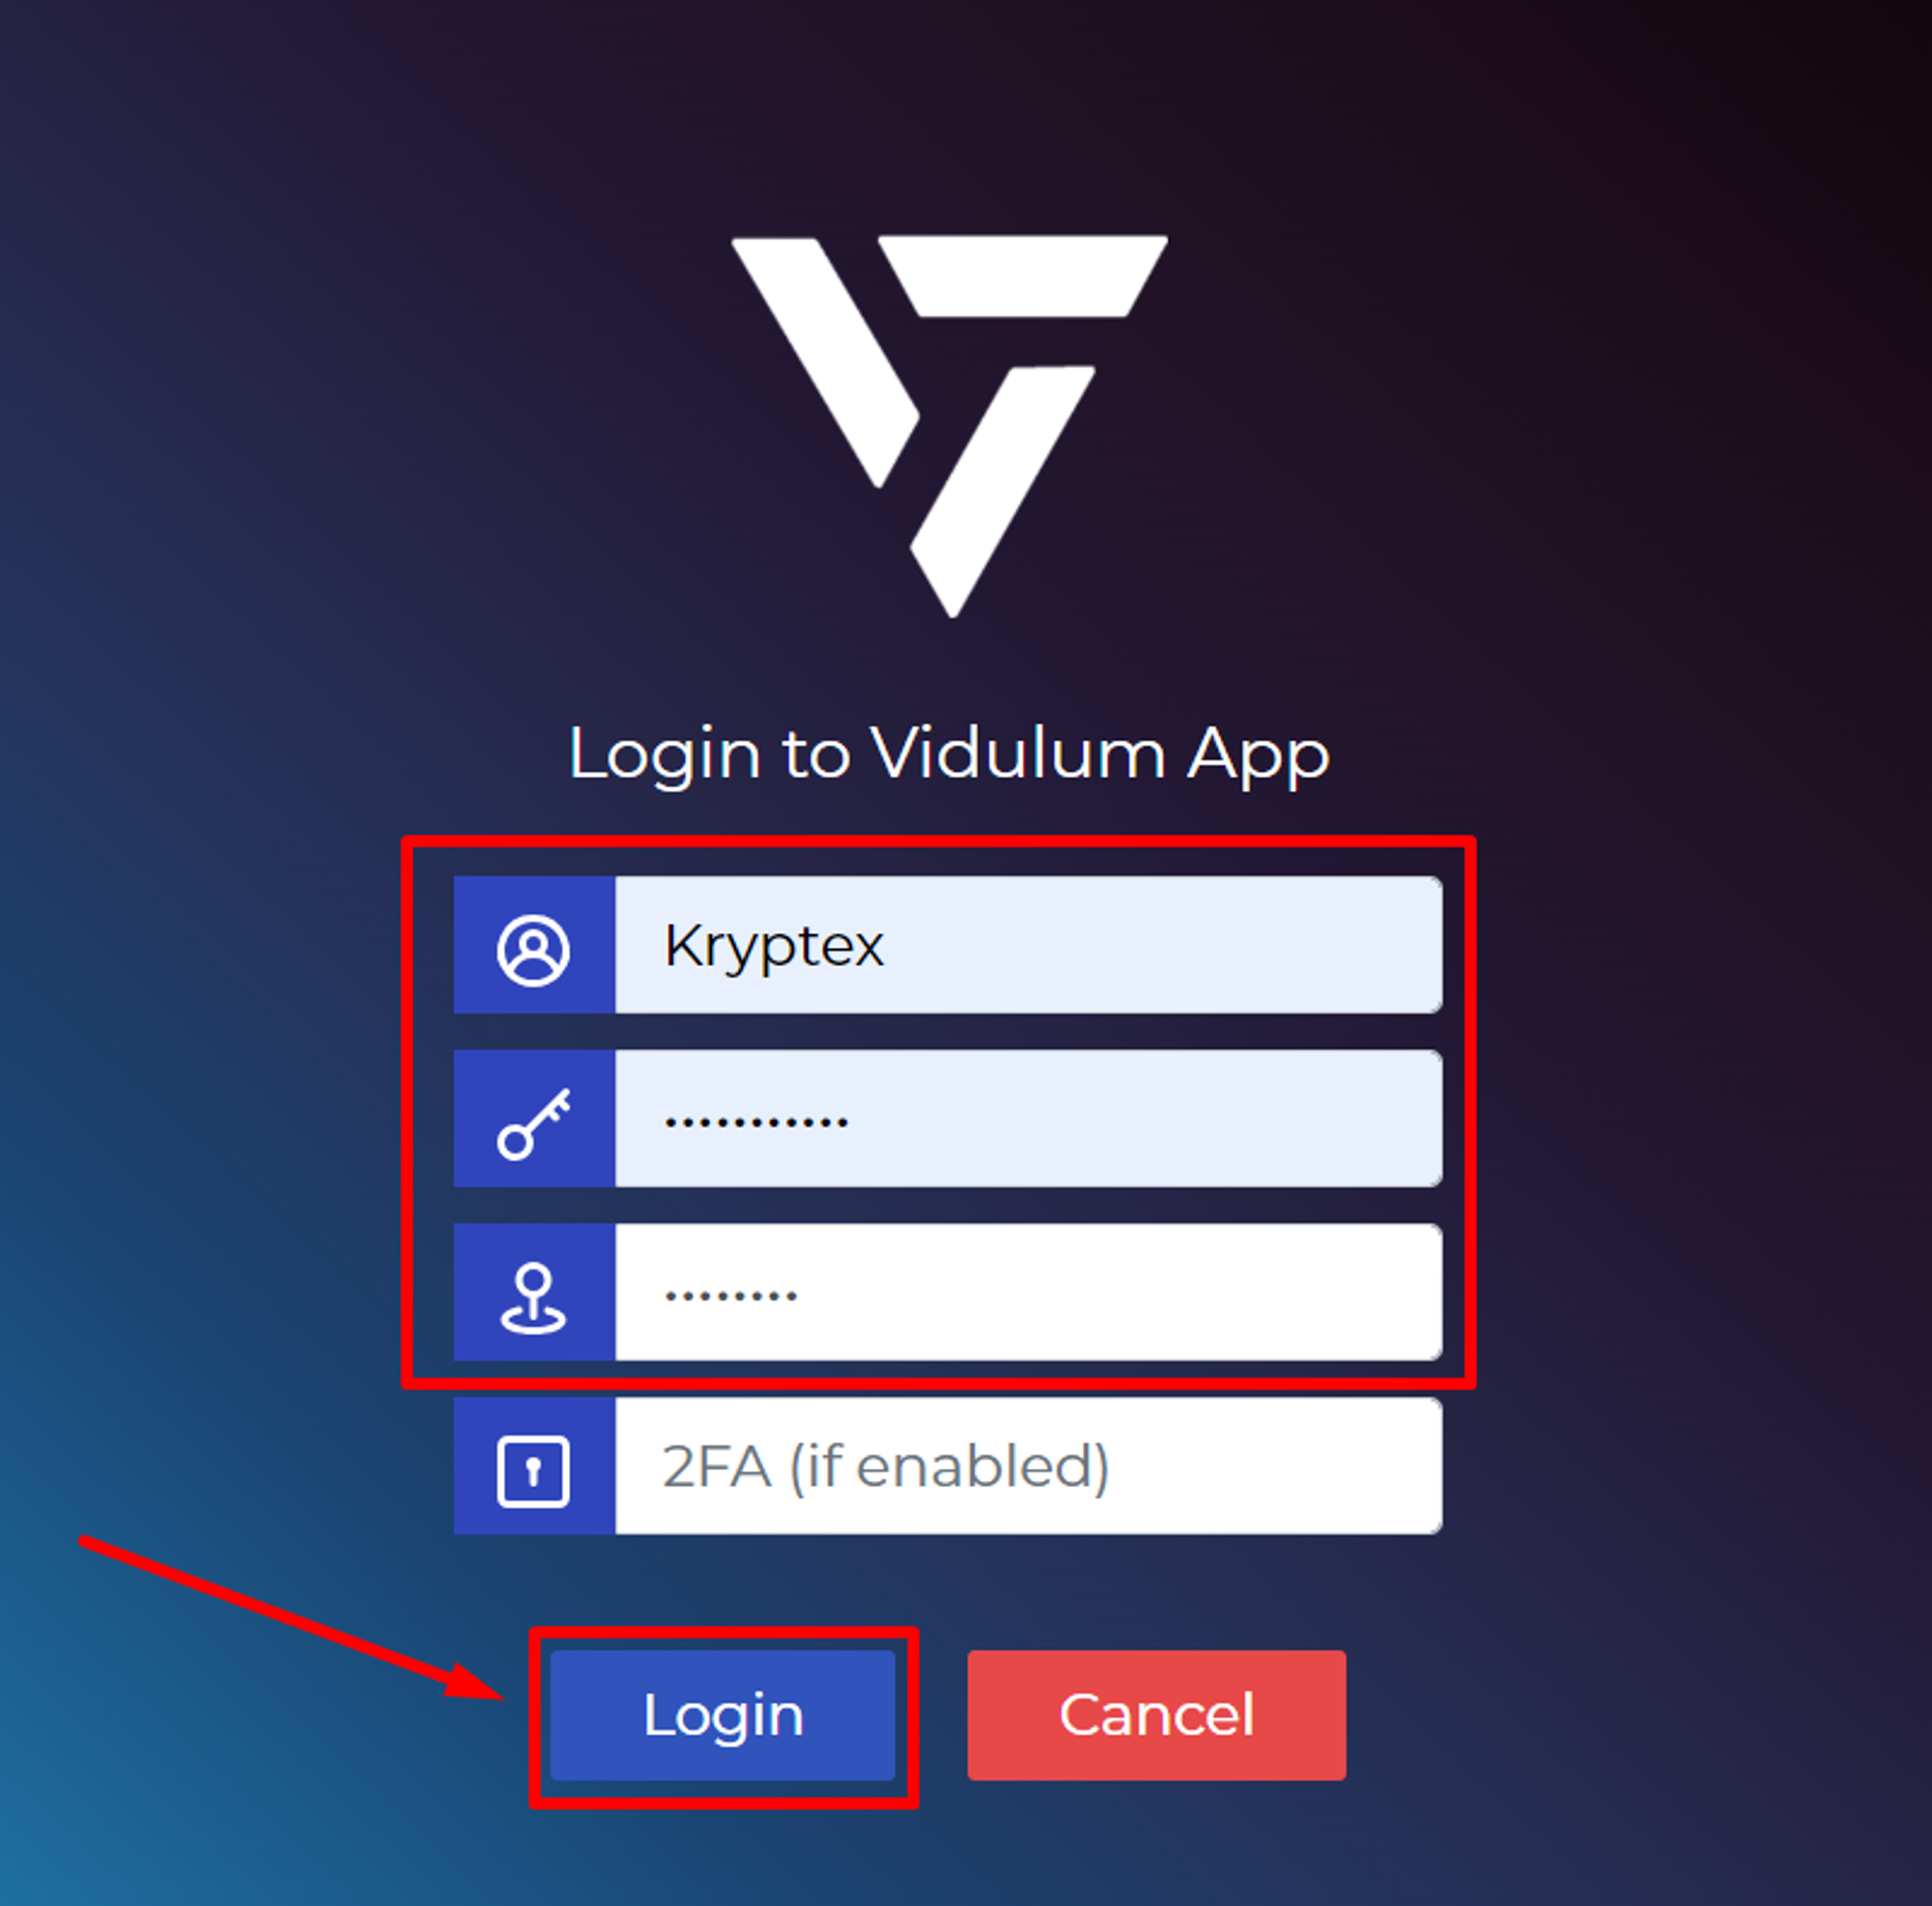Focus the username field containing Kryptex
This screenshot has width=1932, height=1906.
[1028, 945]
